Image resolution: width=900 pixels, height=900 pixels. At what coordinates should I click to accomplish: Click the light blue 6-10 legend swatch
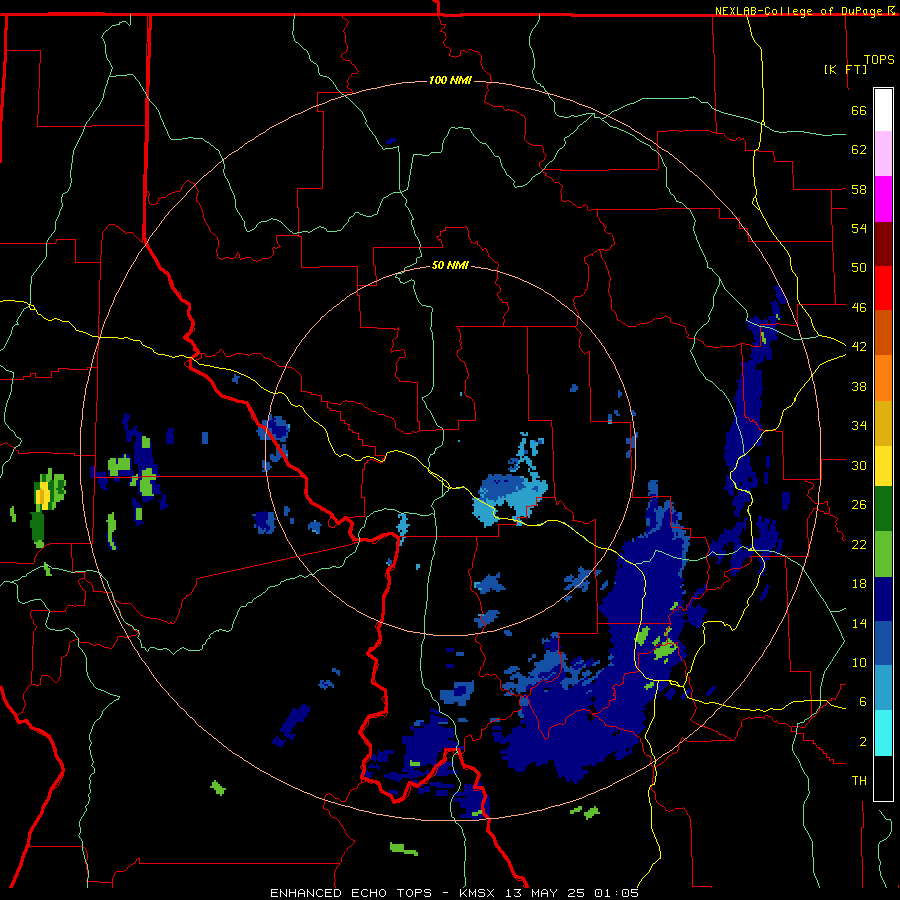click(x=883, y=688)
